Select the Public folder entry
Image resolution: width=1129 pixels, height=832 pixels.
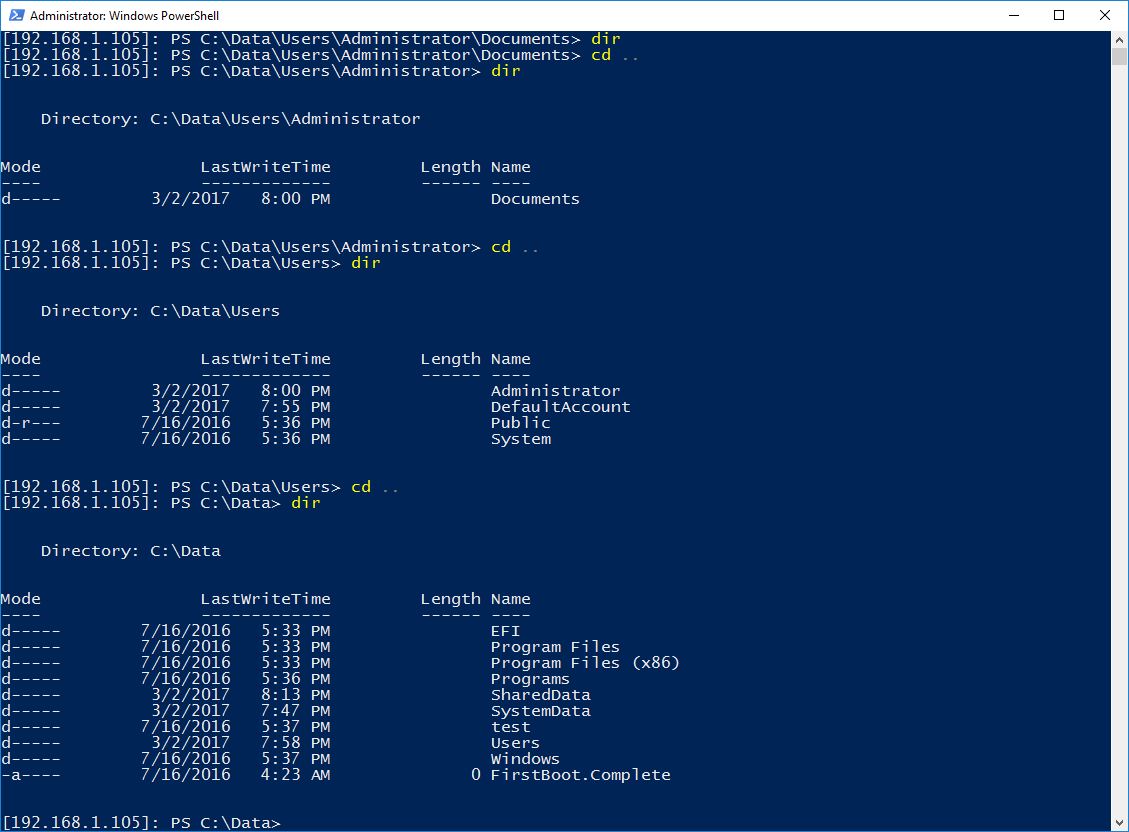(x=521, y=422)
